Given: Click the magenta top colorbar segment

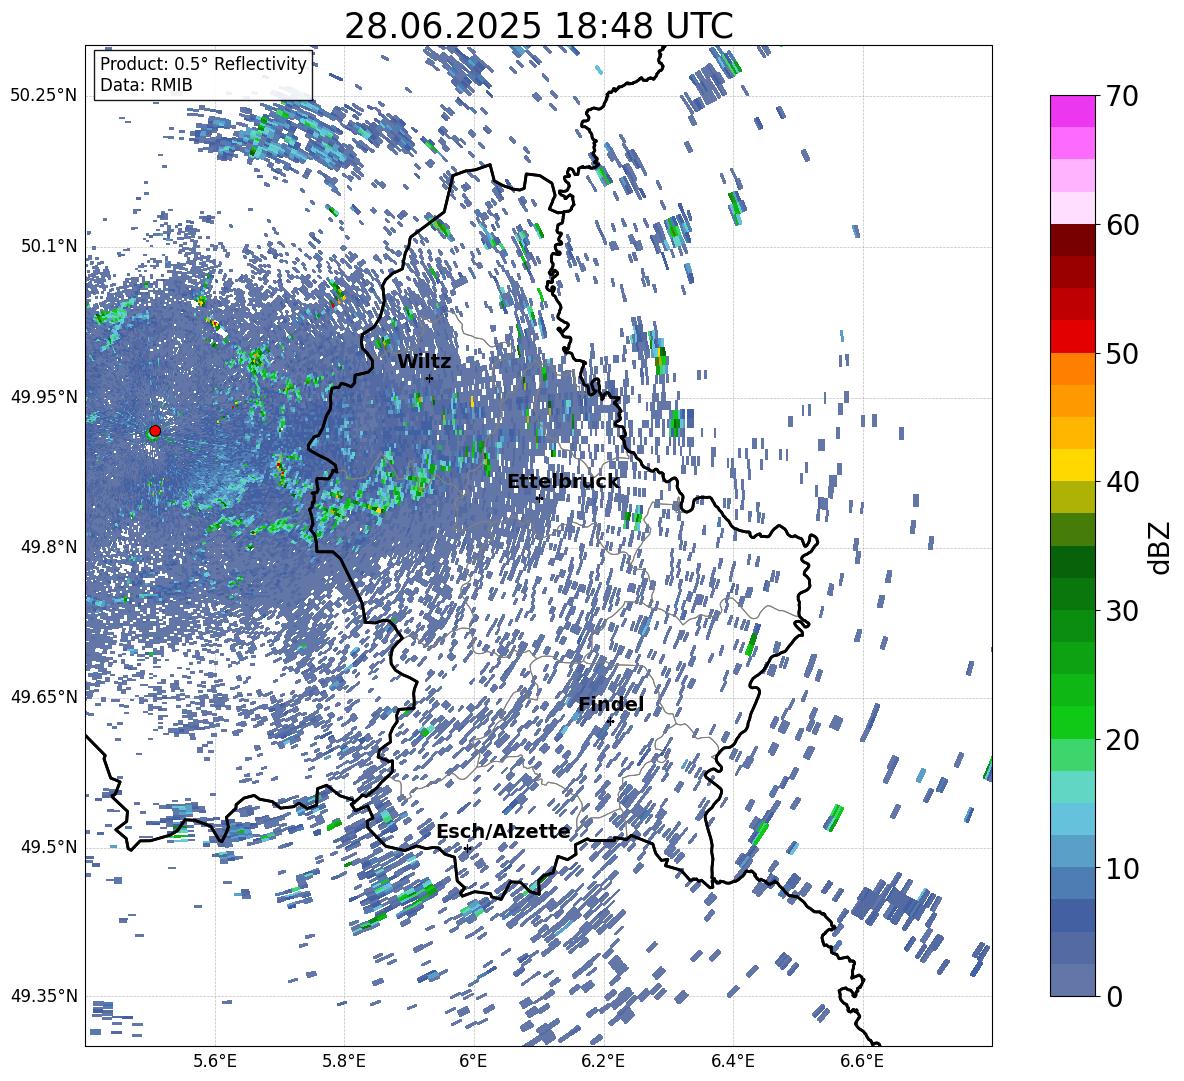Looking at the screenshot, I should point(1072,112).
